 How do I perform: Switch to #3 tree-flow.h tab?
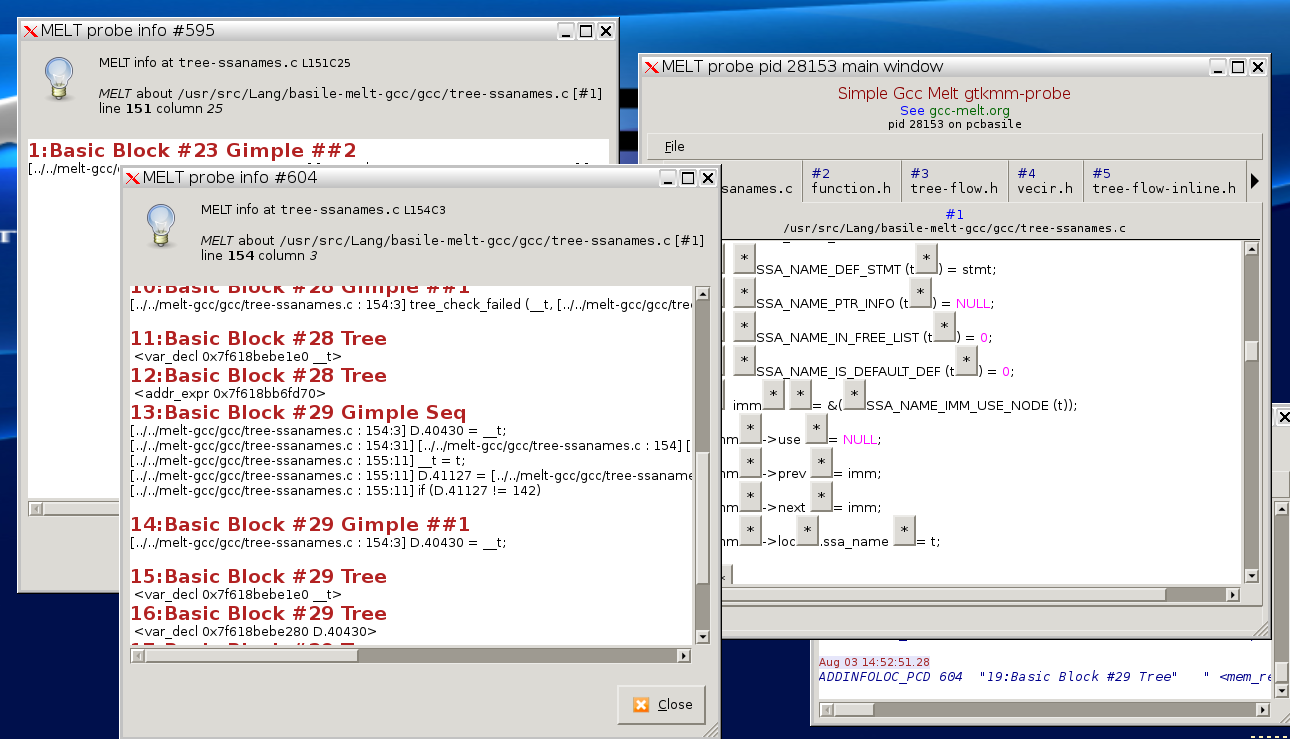[x=954, y=181]
